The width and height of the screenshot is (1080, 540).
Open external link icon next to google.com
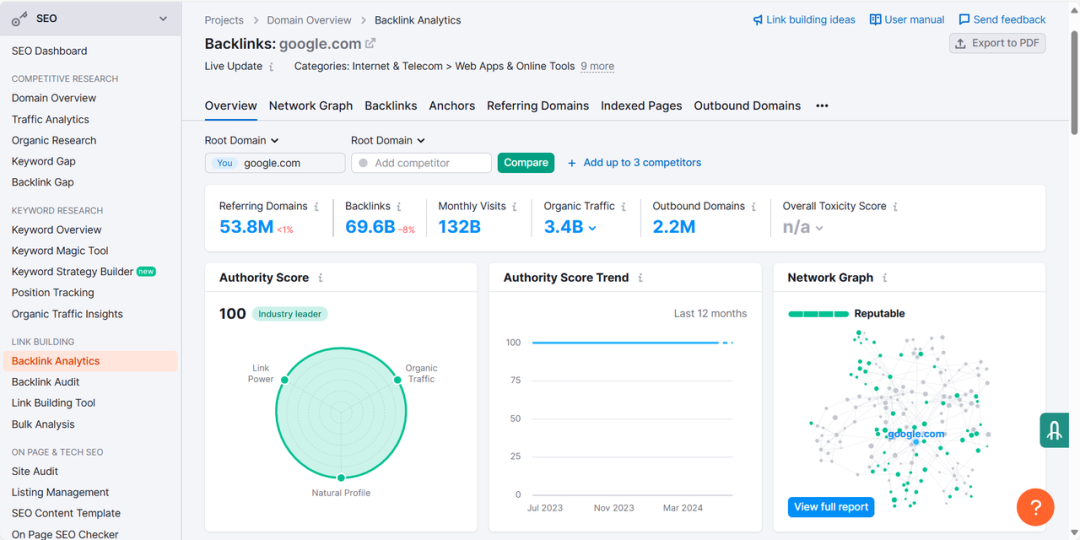point(371,43)
